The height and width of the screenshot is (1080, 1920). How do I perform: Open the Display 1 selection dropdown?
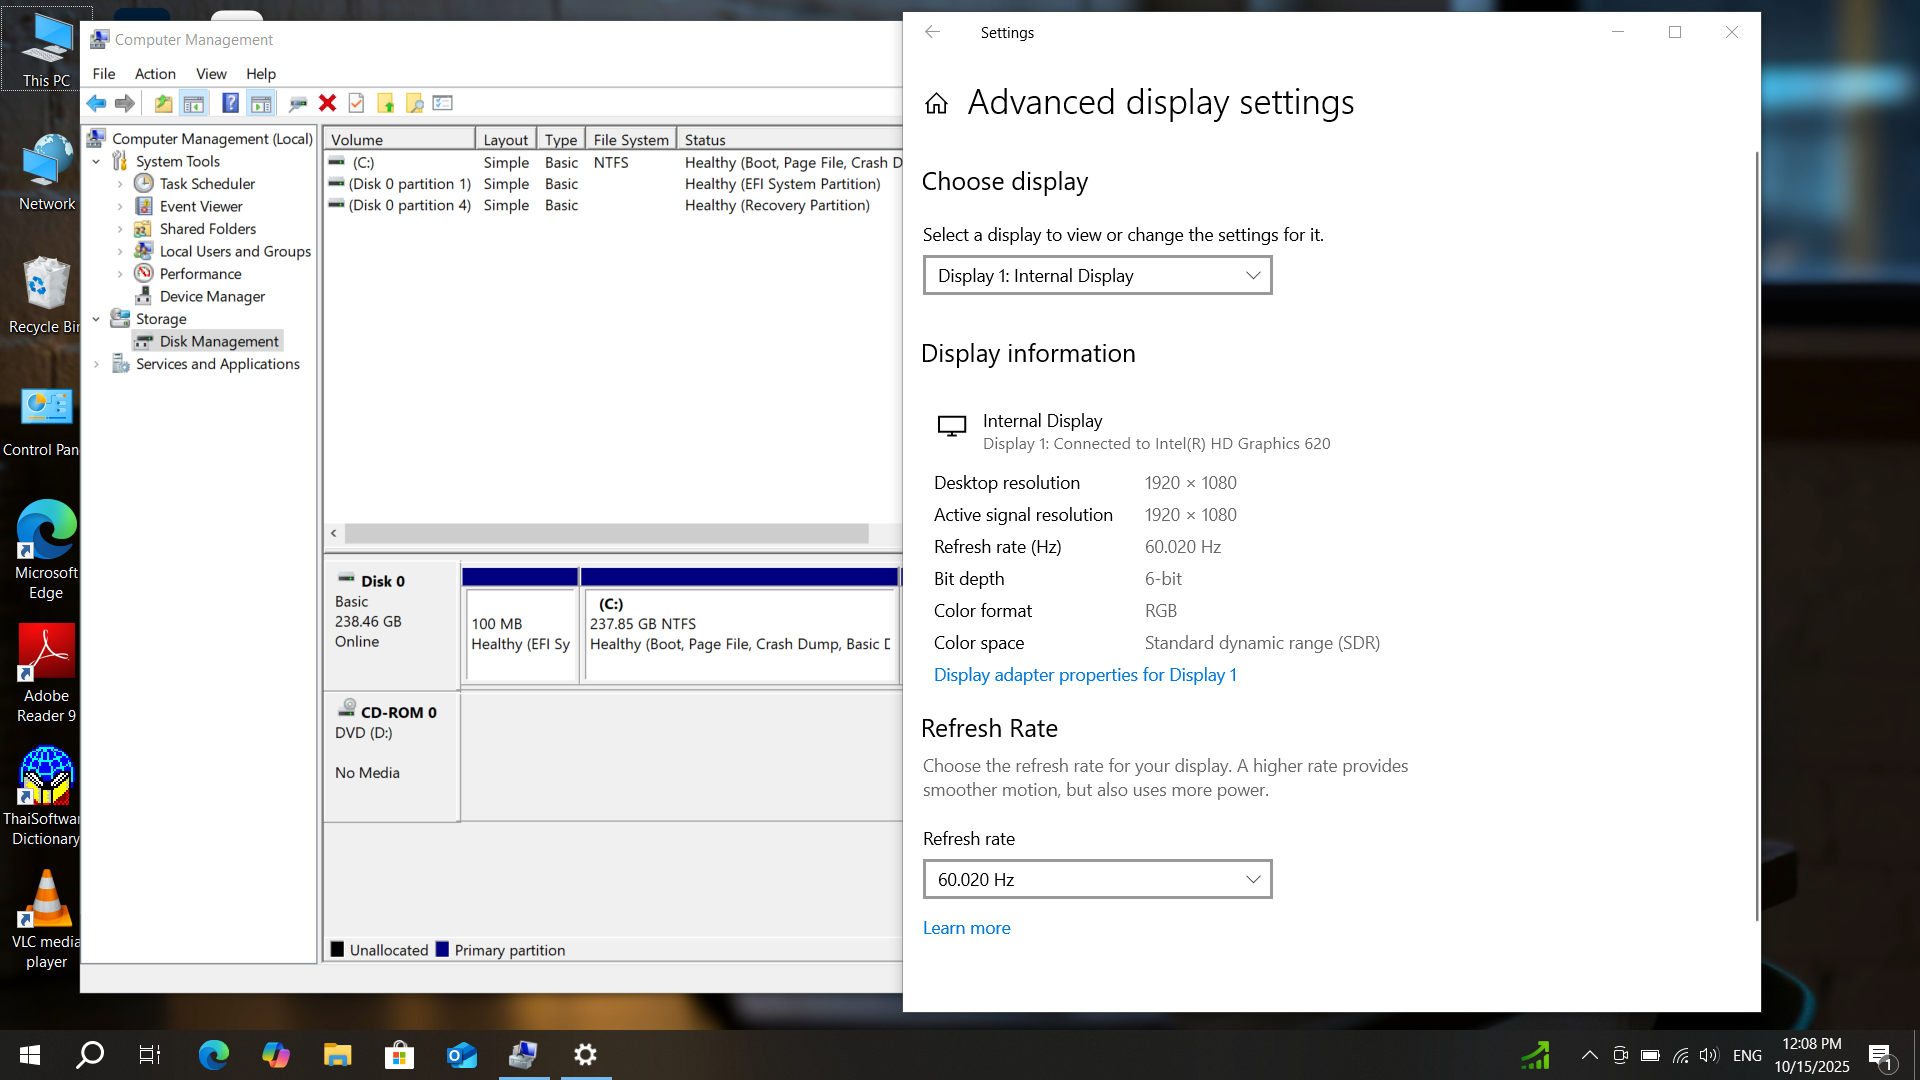coord(1097,276)
